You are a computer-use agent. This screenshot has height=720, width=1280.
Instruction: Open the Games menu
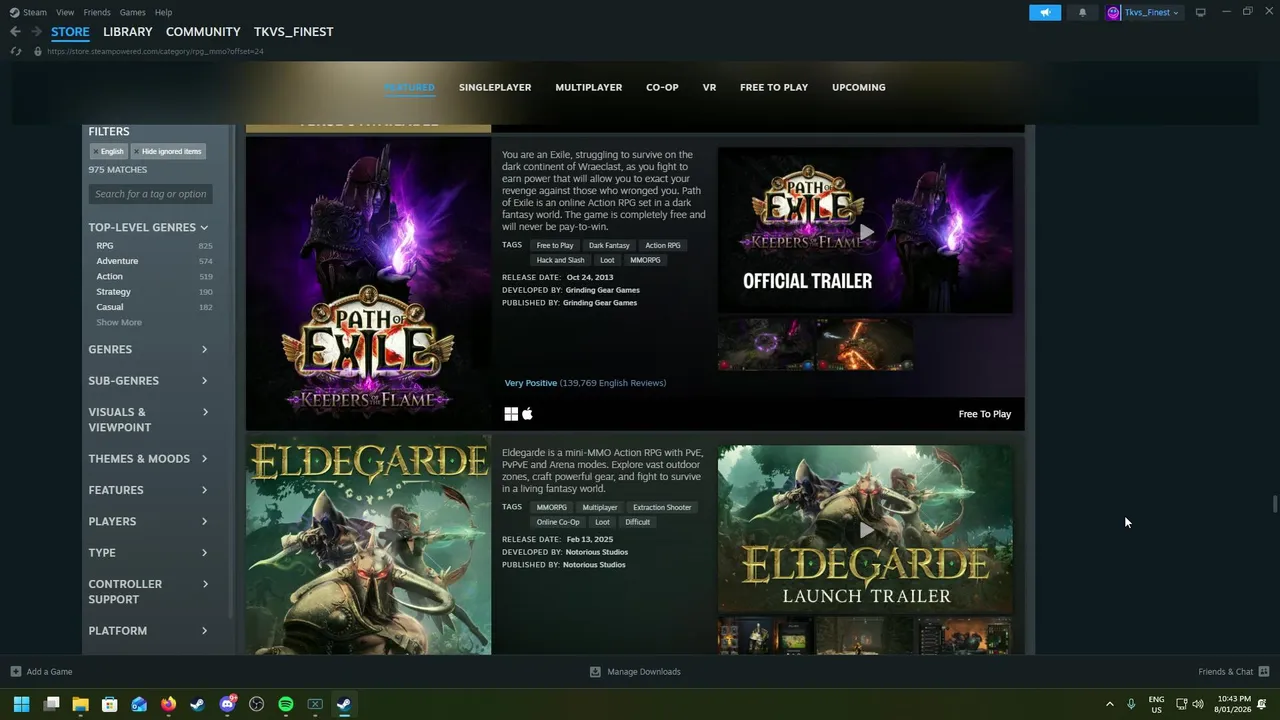click(132, 12)
